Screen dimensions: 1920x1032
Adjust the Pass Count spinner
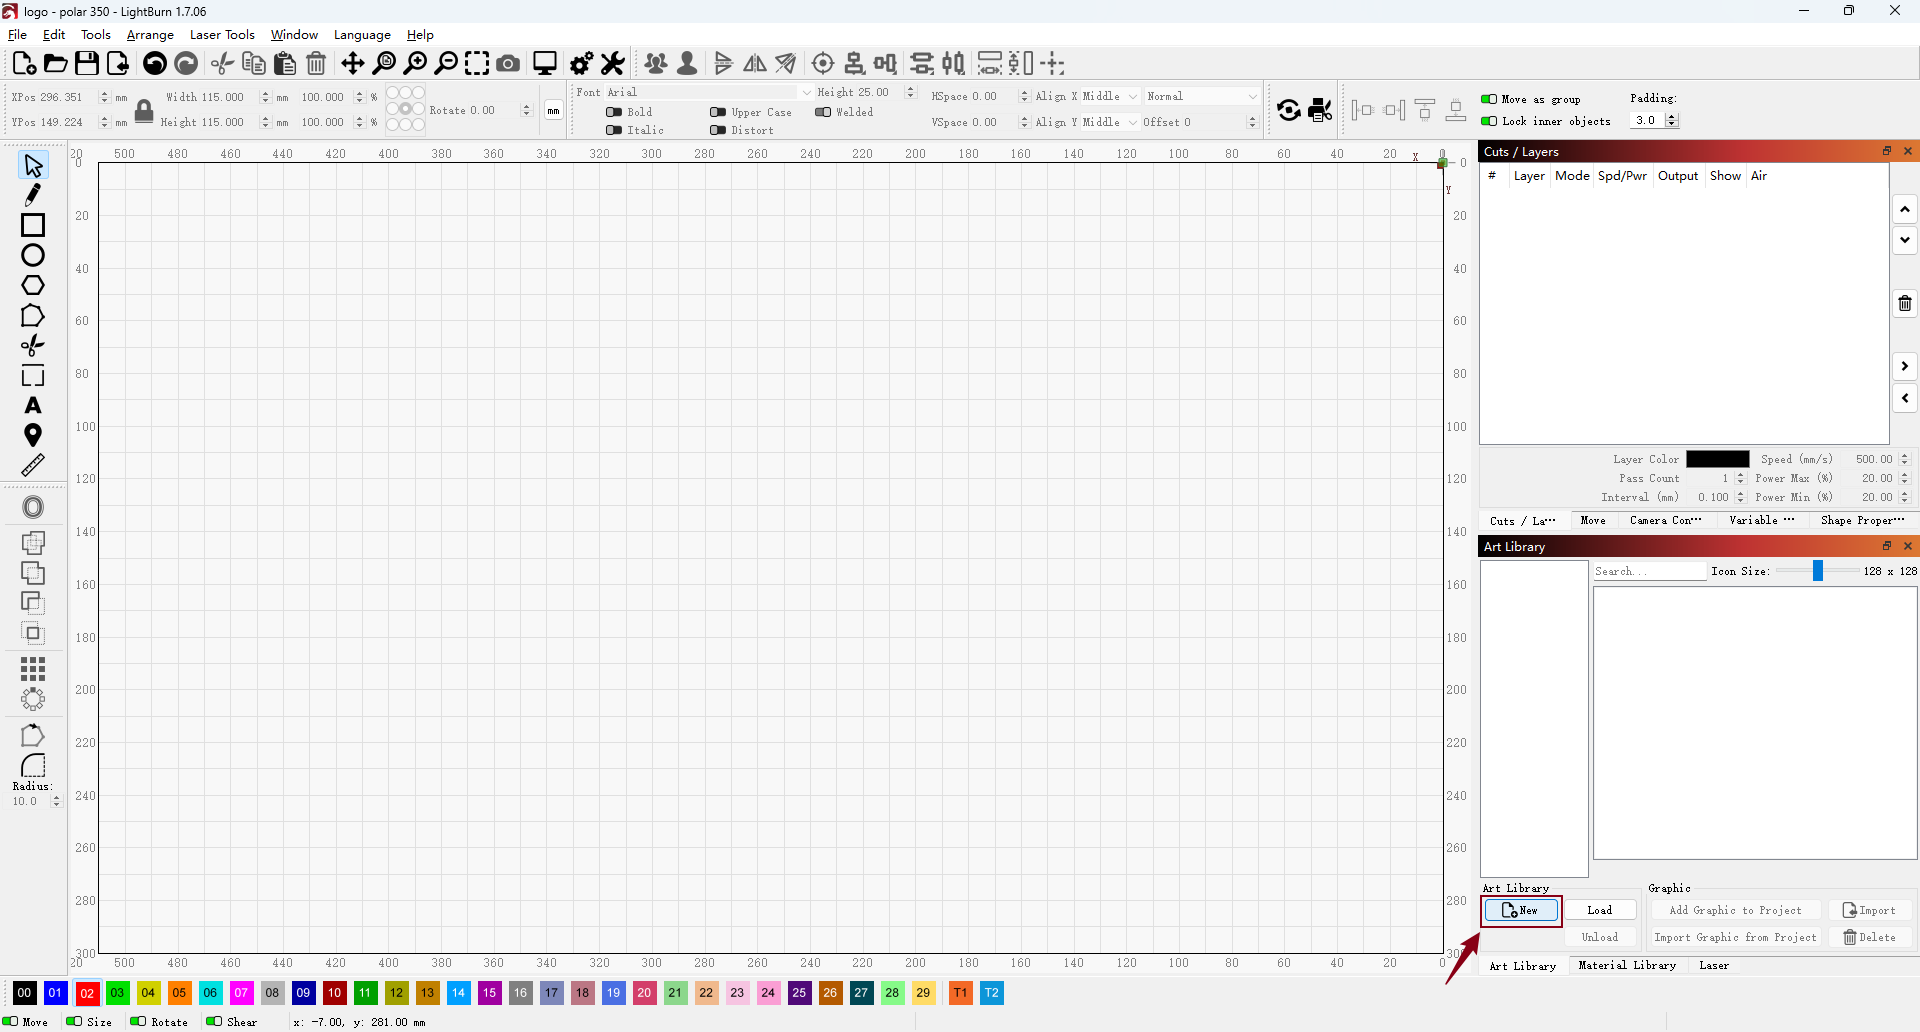(x=1740, y=478)
